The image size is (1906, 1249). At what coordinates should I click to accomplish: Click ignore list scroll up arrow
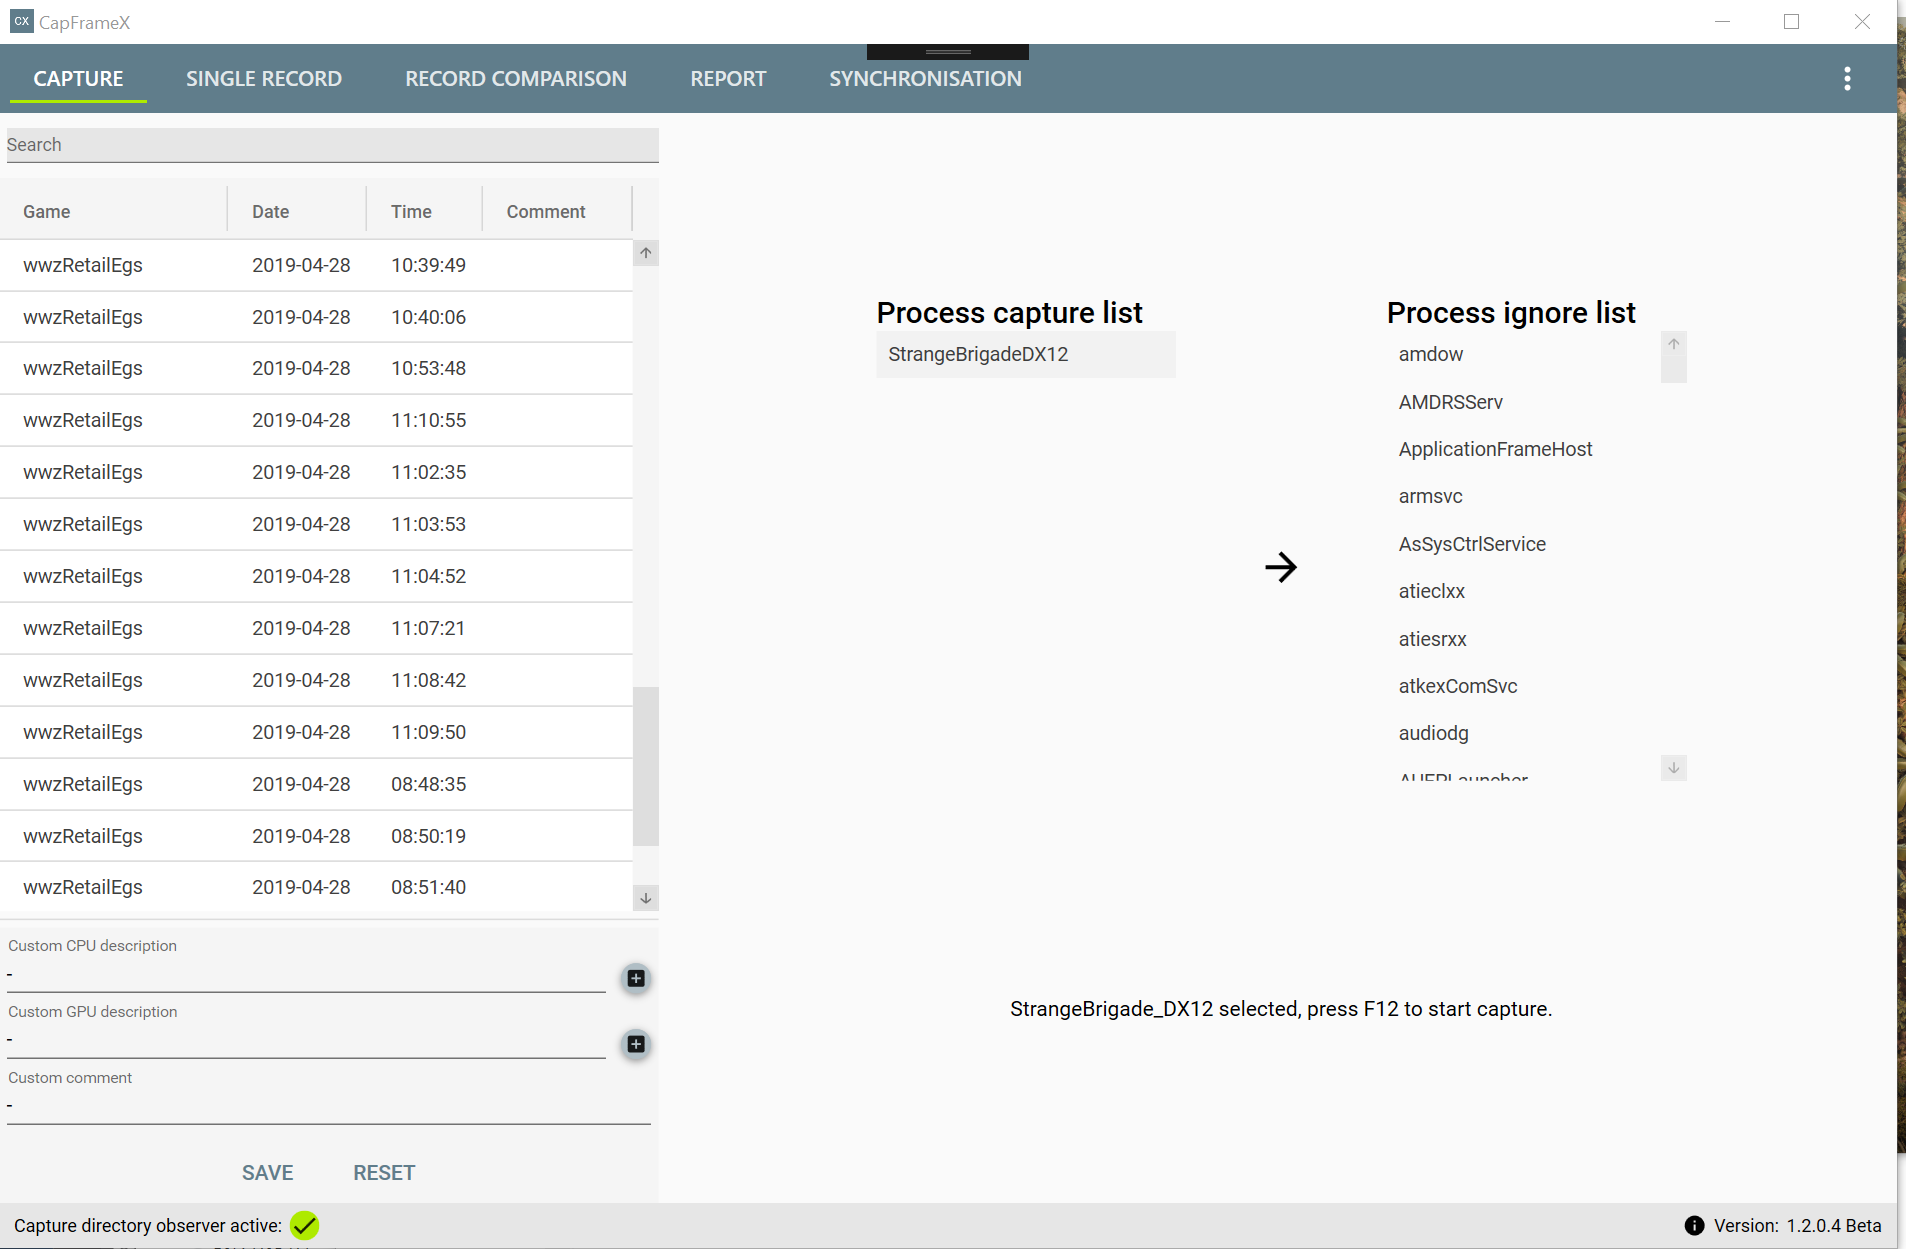click(1673, 344)
